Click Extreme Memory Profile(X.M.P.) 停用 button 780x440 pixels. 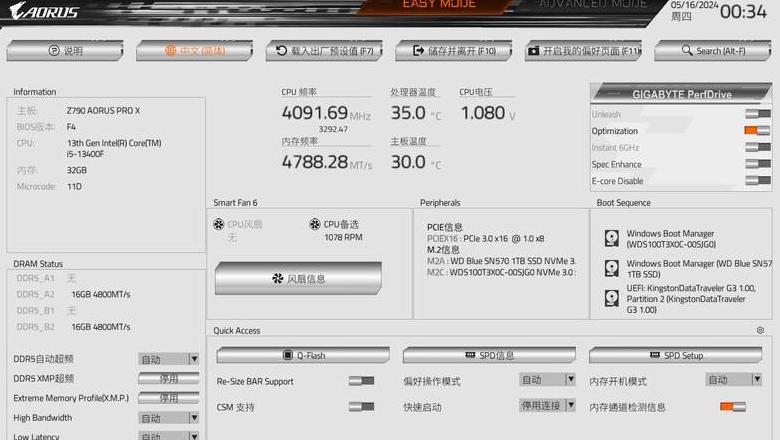(169, 398)
